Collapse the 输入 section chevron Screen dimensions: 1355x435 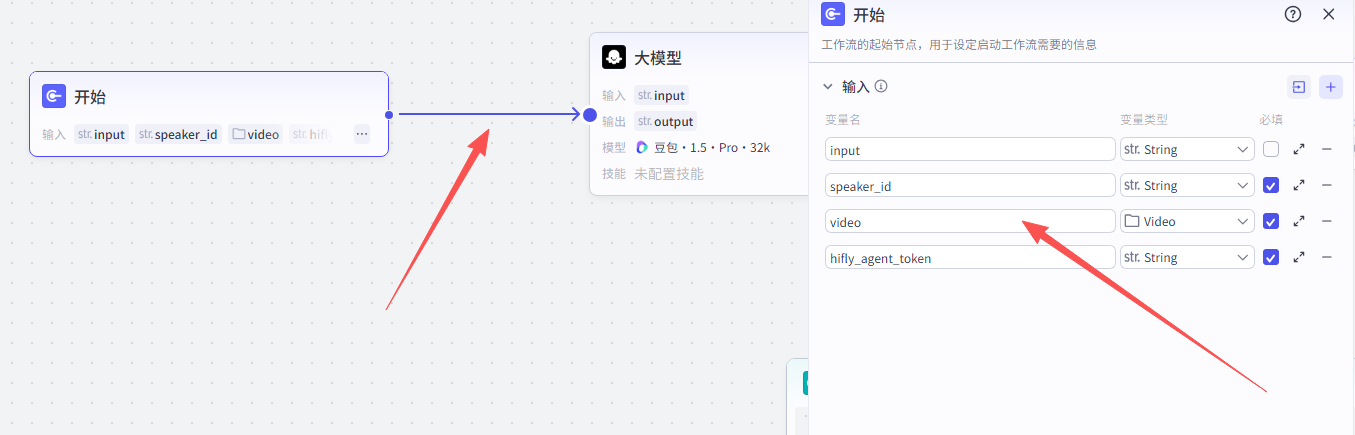click(828, 87)
